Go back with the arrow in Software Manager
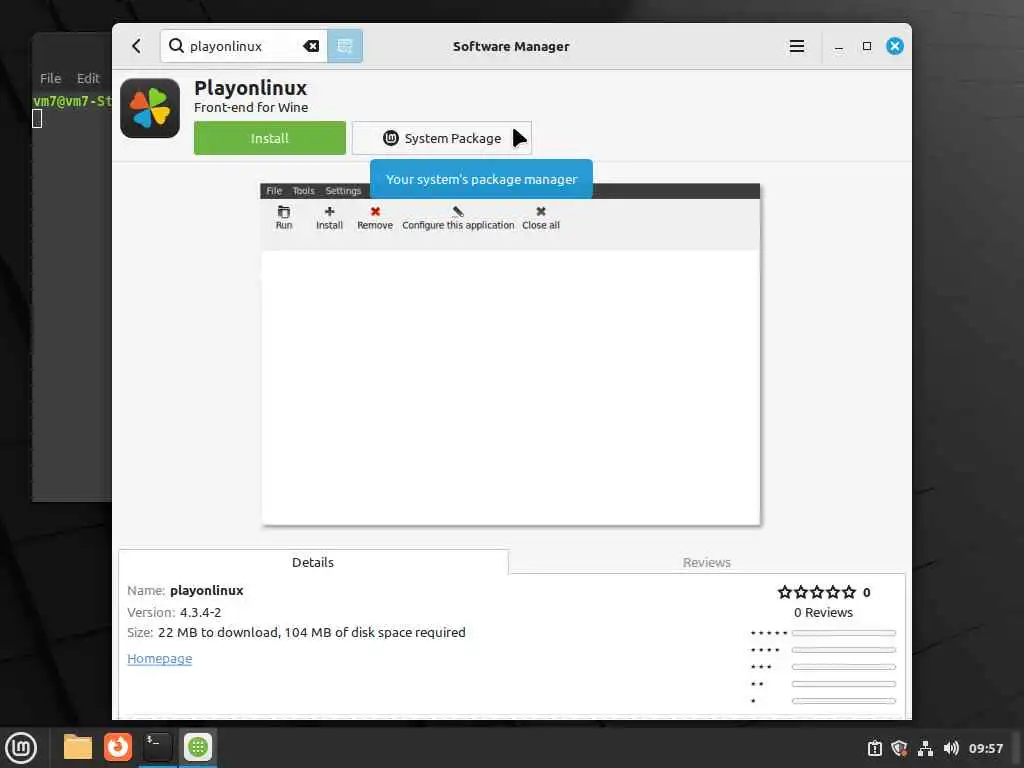The height and width of the screenshot is (768, 1024). click(136, 46)
